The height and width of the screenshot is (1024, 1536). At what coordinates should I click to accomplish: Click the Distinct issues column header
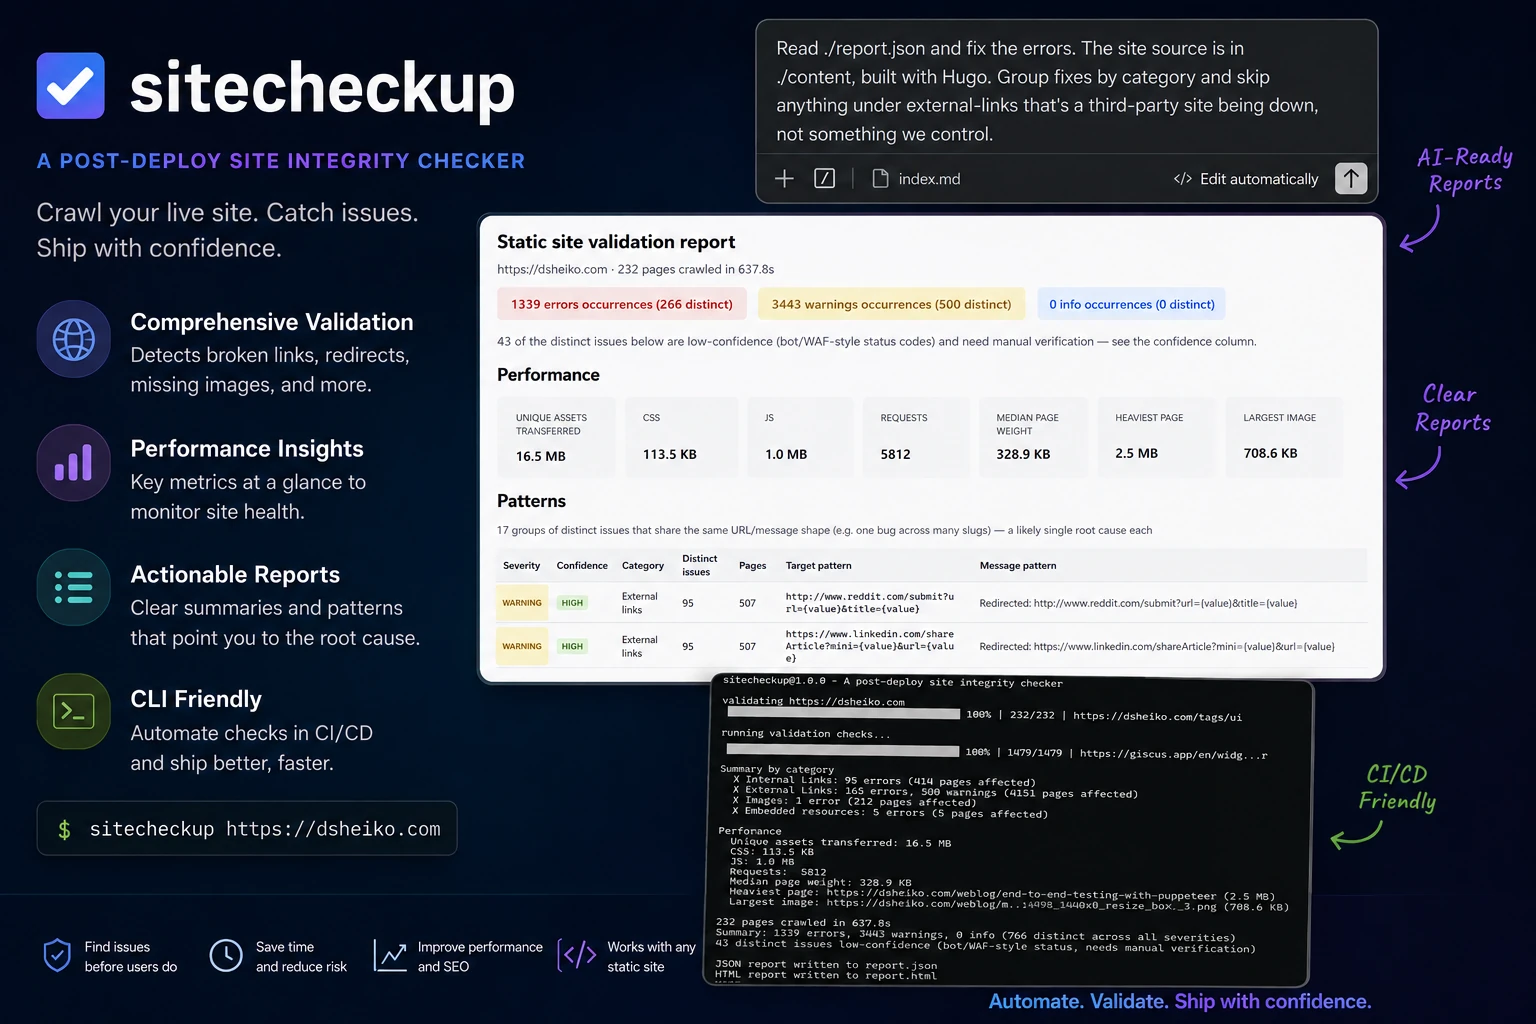700,565
